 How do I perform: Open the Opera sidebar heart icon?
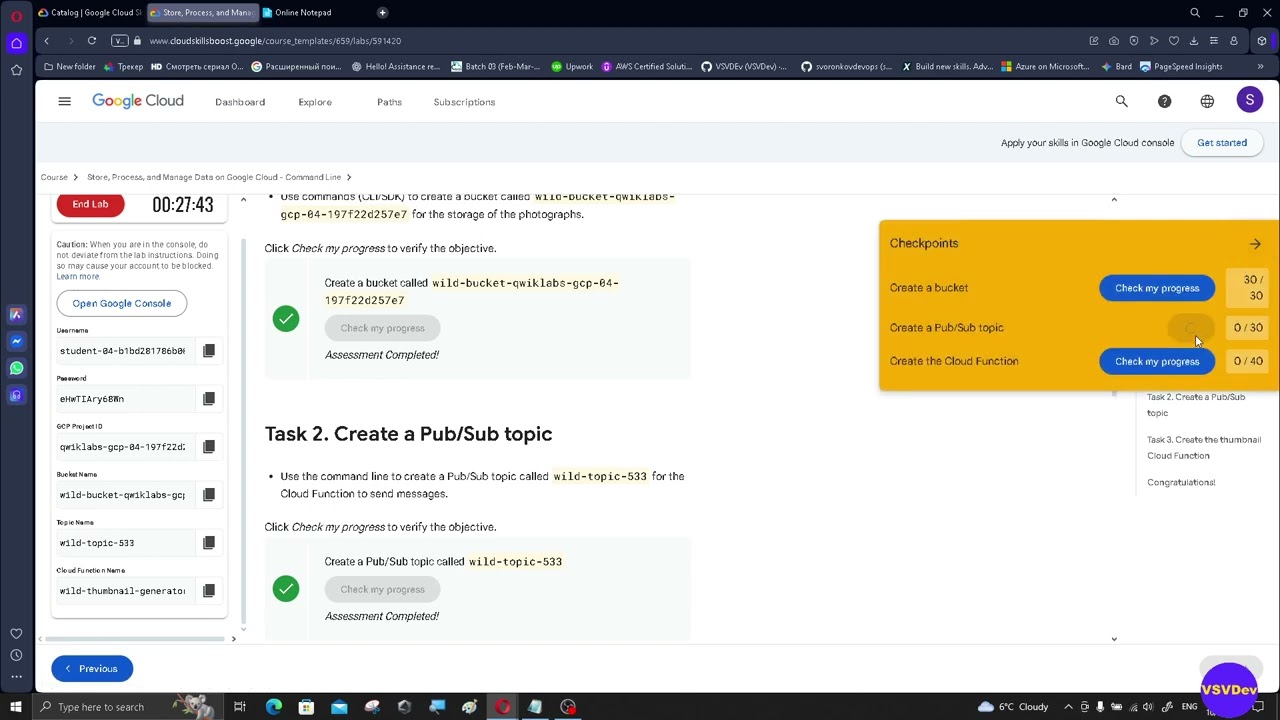pyautogui.click(x=16, y=634)
